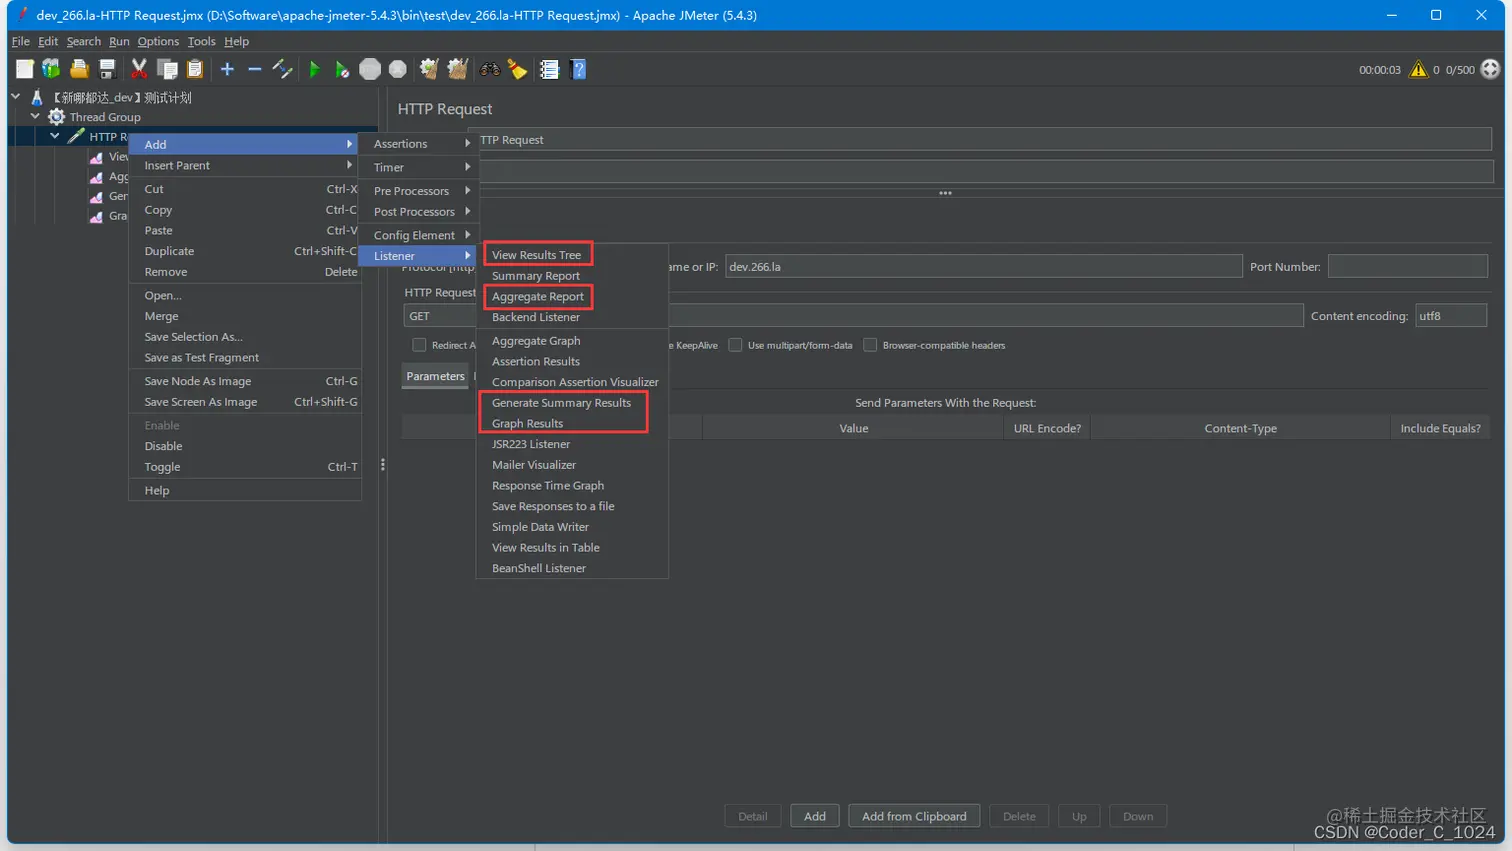Click the Shutdown toolbar icon
The height and width of the screenshot is (851, 1512).
[x=398, y=69]
